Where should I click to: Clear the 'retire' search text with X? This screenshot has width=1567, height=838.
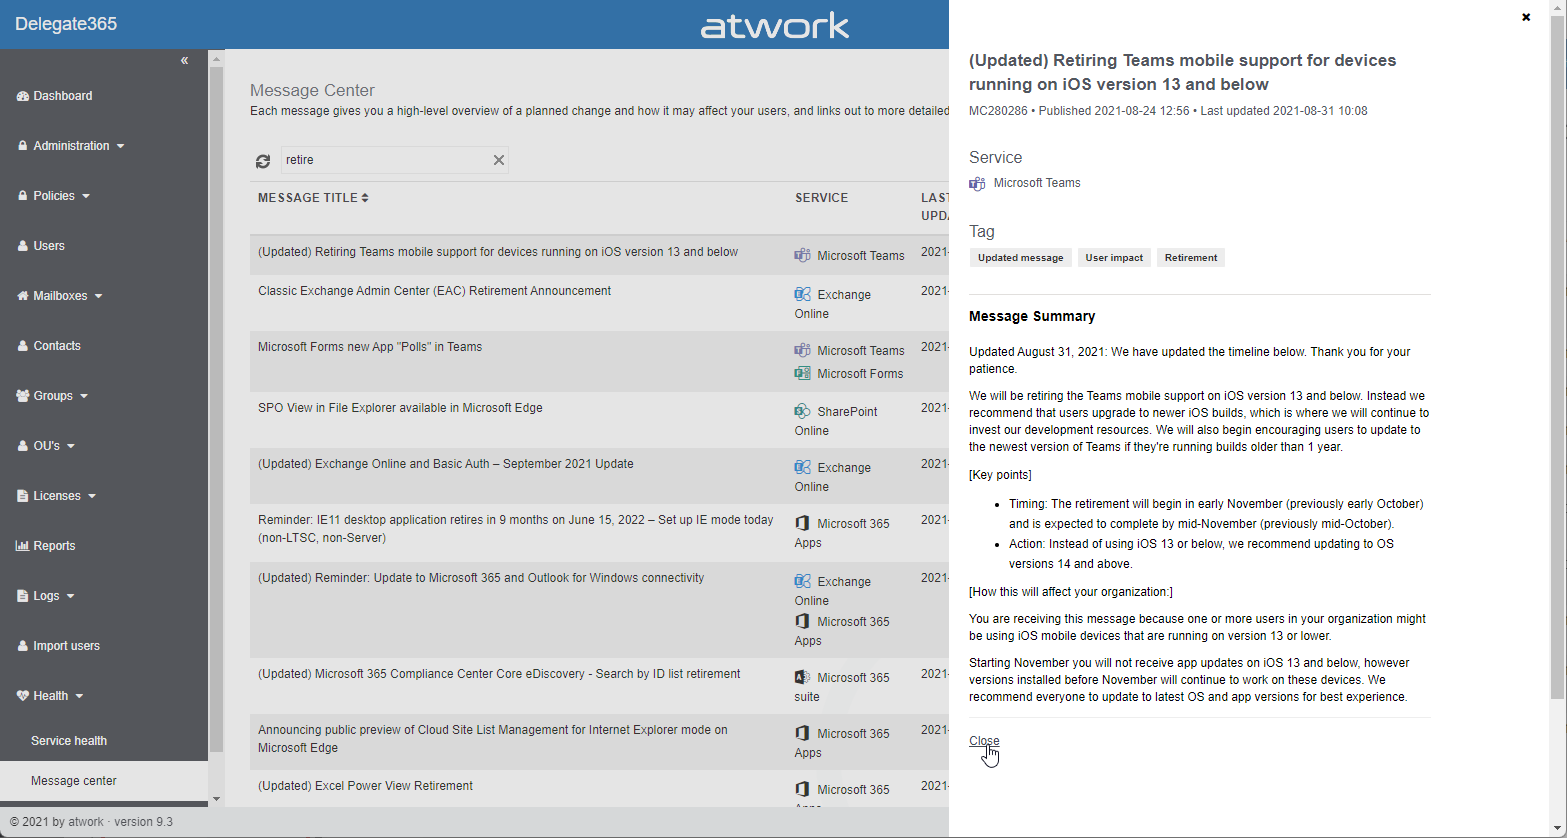click(x=498, y=160)
